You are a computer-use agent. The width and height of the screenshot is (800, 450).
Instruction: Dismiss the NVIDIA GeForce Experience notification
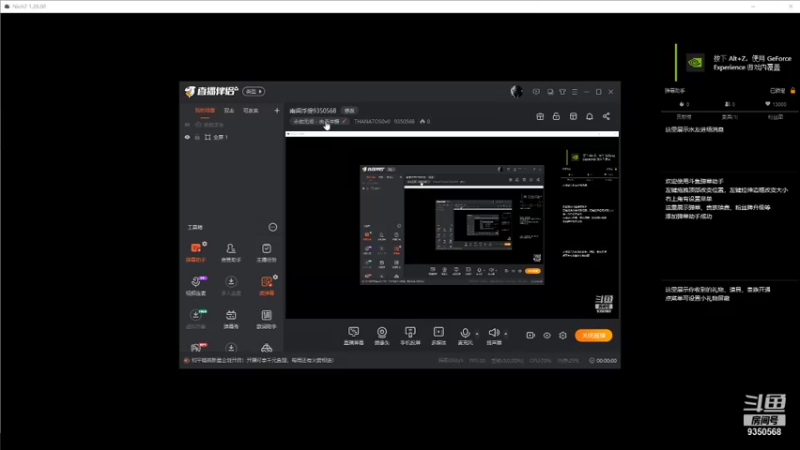point(733,63)
